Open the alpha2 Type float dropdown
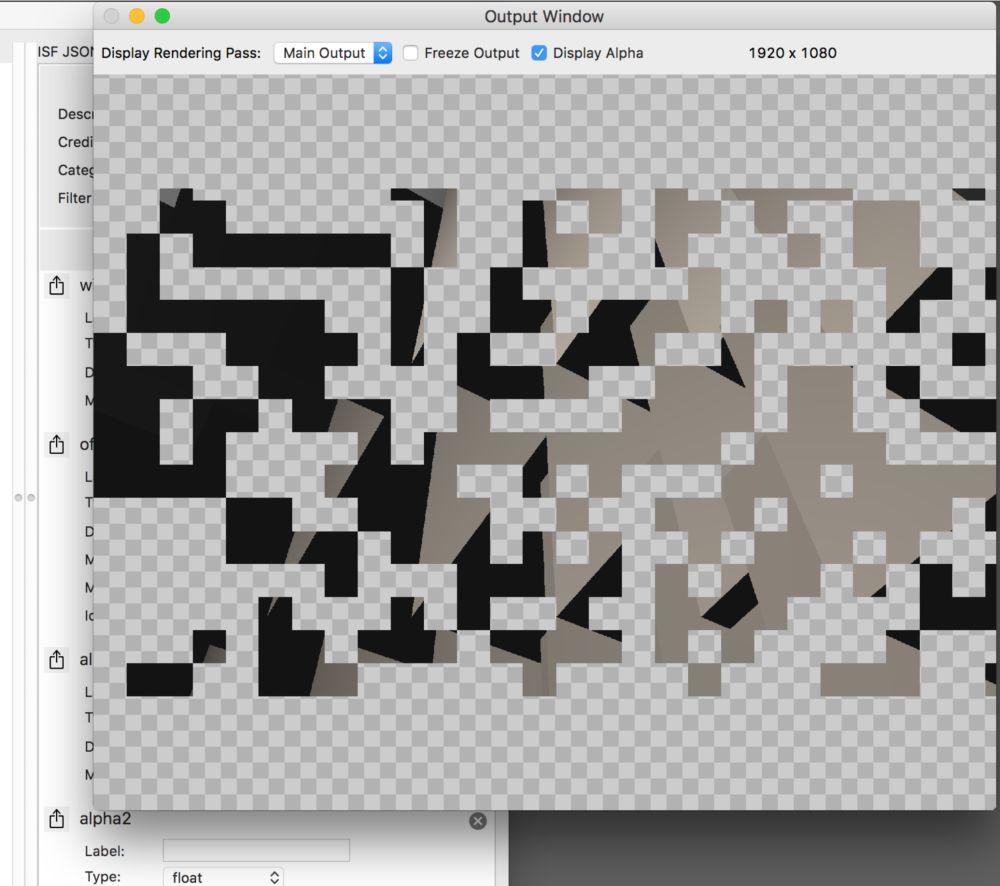The height and width of the screenshot is (886, 1000). click(223, 878)
